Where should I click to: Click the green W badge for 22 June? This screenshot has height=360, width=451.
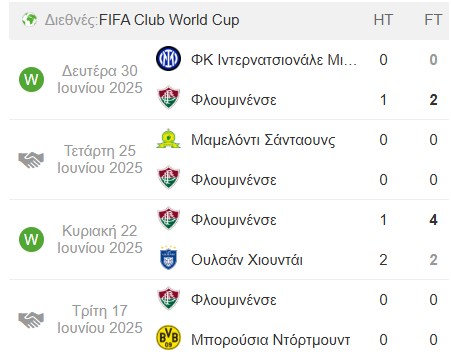point(31,239)
